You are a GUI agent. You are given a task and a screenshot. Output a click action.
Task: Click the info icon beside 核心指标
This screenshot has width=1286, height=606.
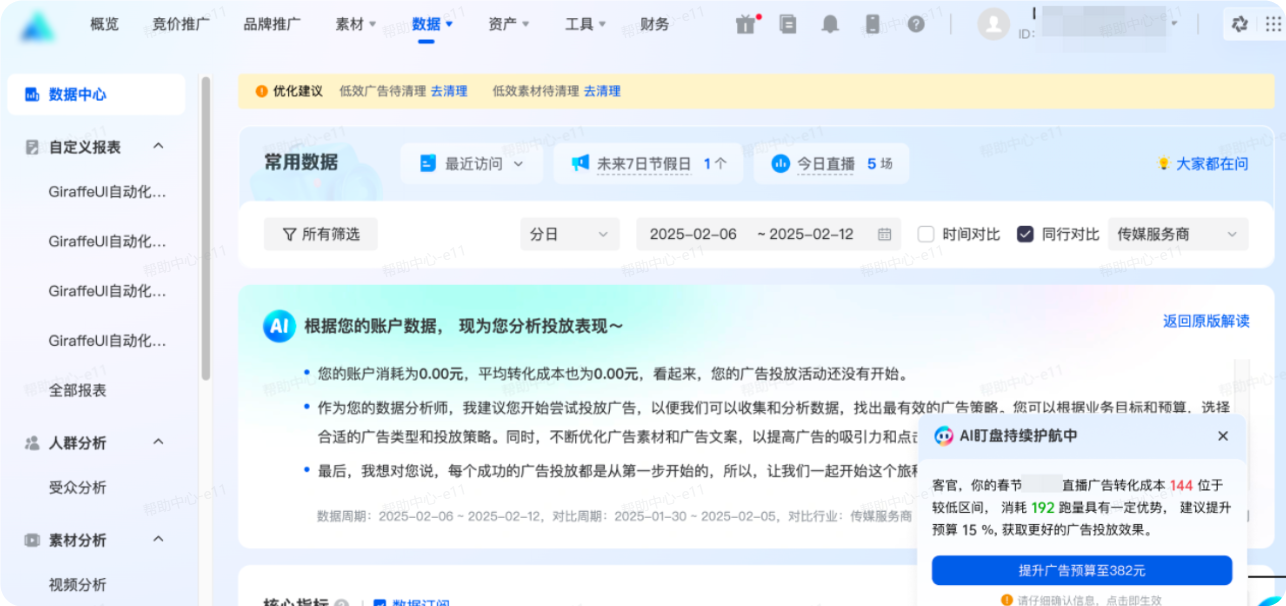tap(342, 603)
